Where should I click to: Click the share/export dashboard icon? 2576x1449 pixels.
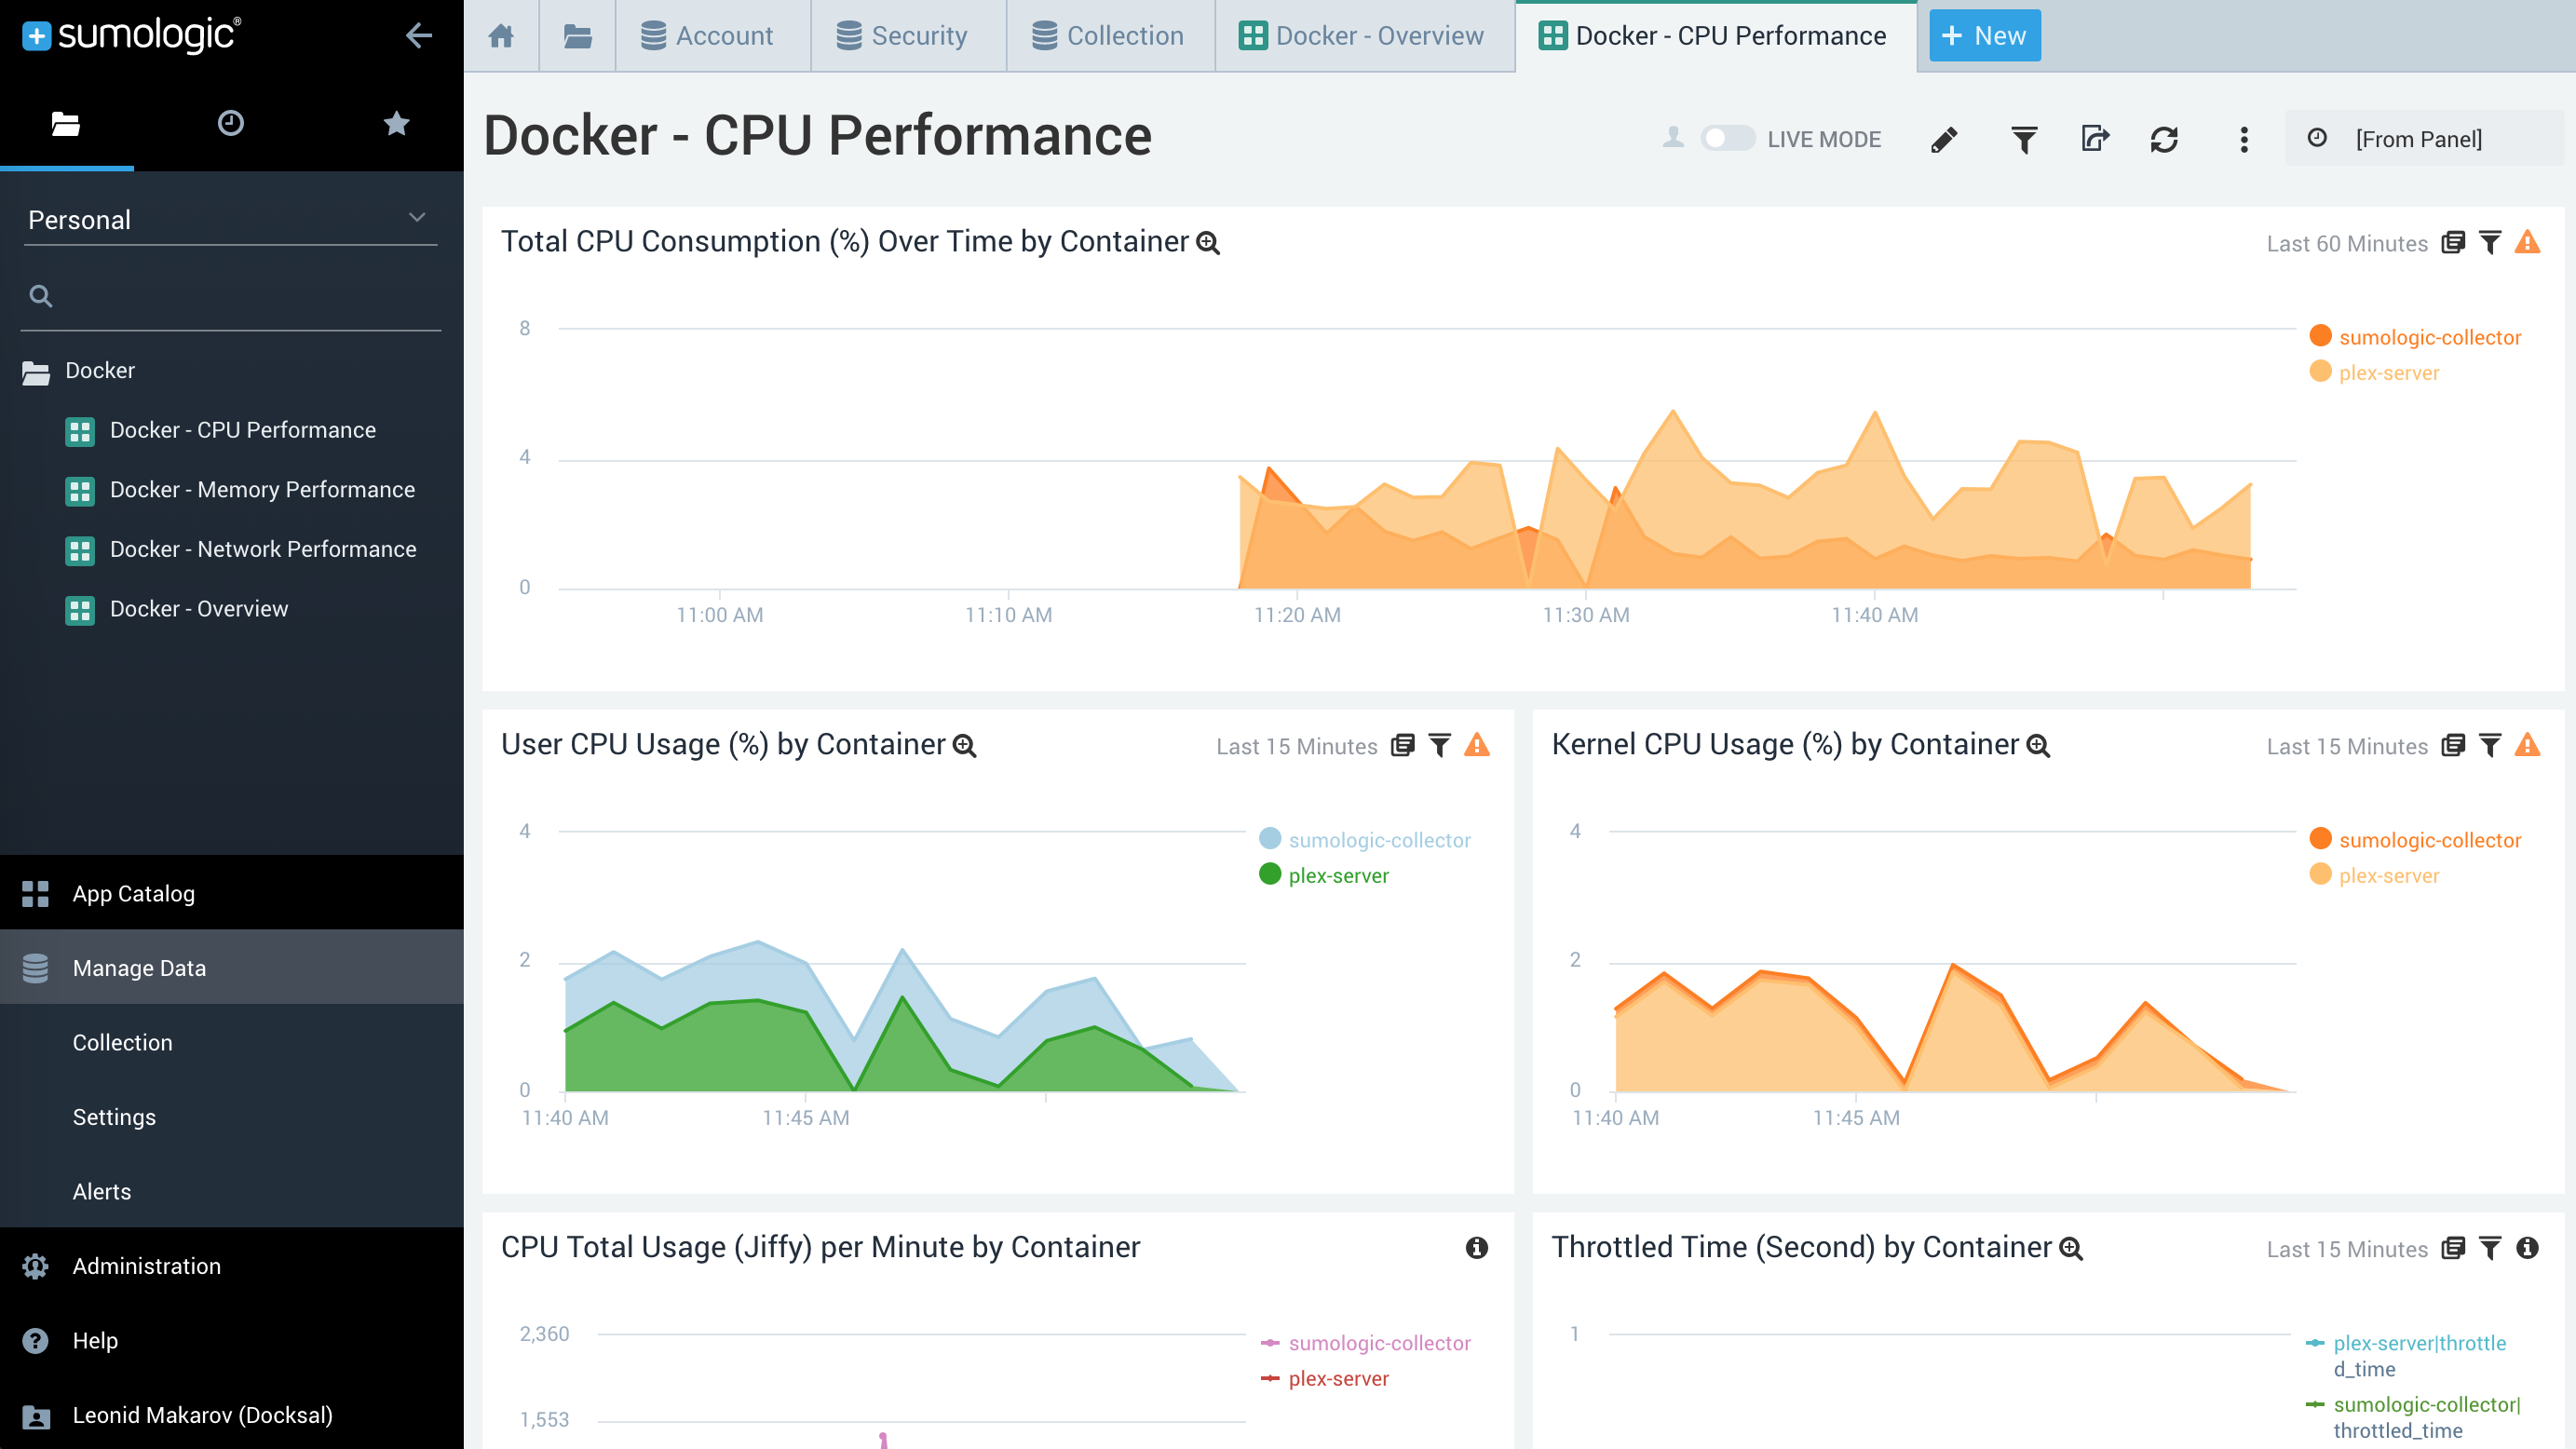[2095, 139]
